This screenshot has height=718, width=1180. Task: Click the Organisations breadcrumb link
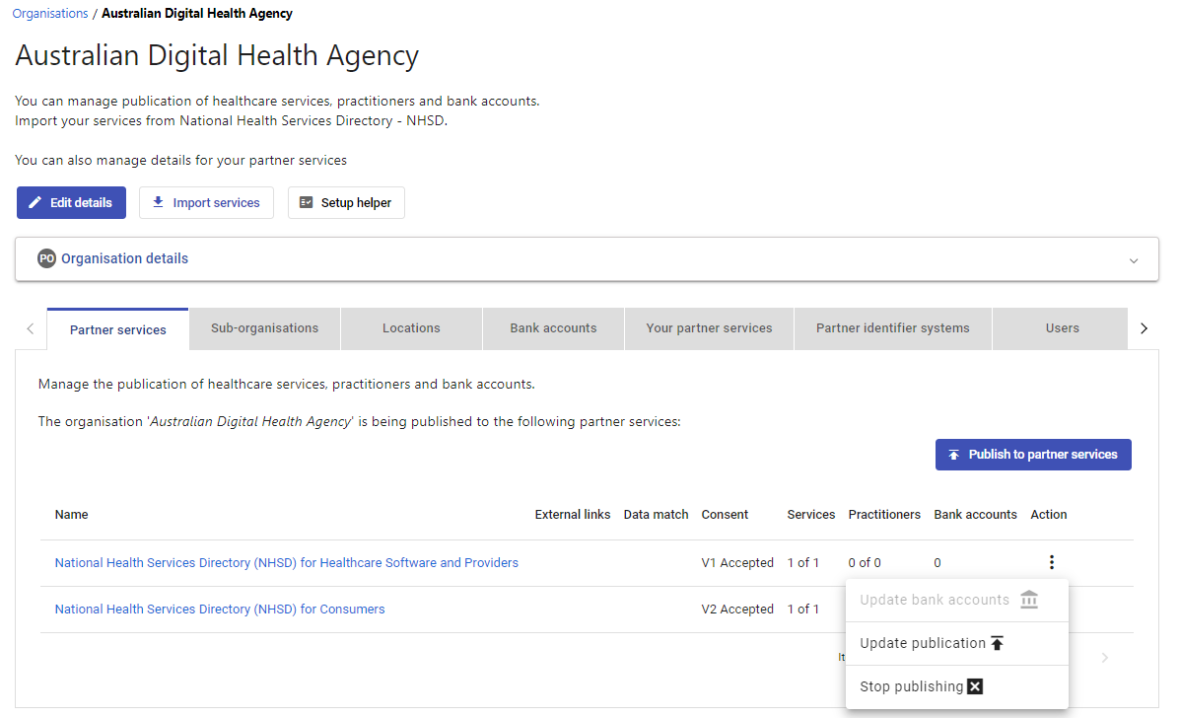[x=50, y=14]
